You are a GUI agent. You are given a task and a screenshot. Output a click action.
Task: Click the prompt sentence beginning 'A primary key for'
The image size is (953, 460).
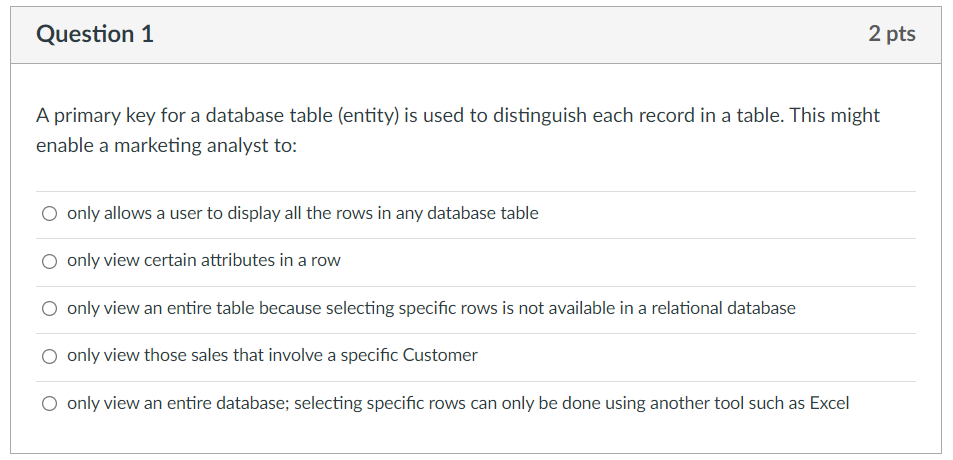(x=458, y=115)
